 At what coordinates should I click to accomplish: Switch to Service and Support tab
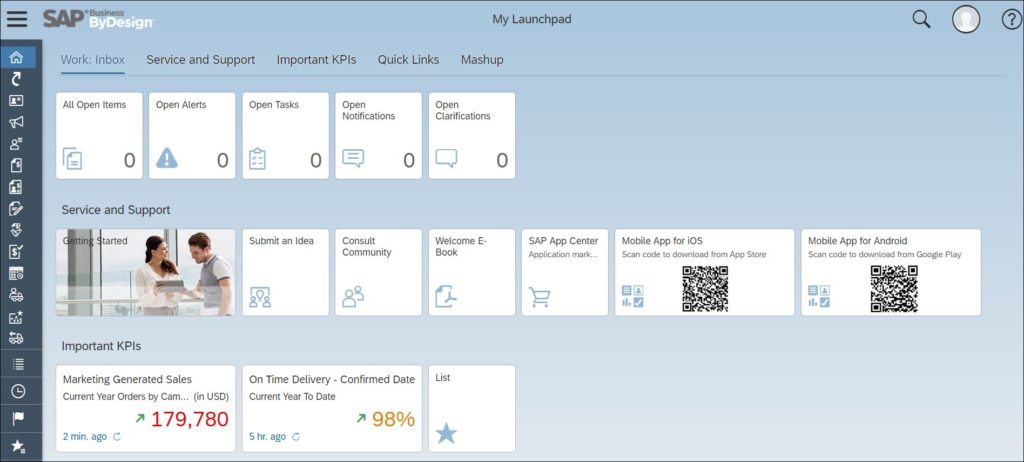(x=200, y=59)
